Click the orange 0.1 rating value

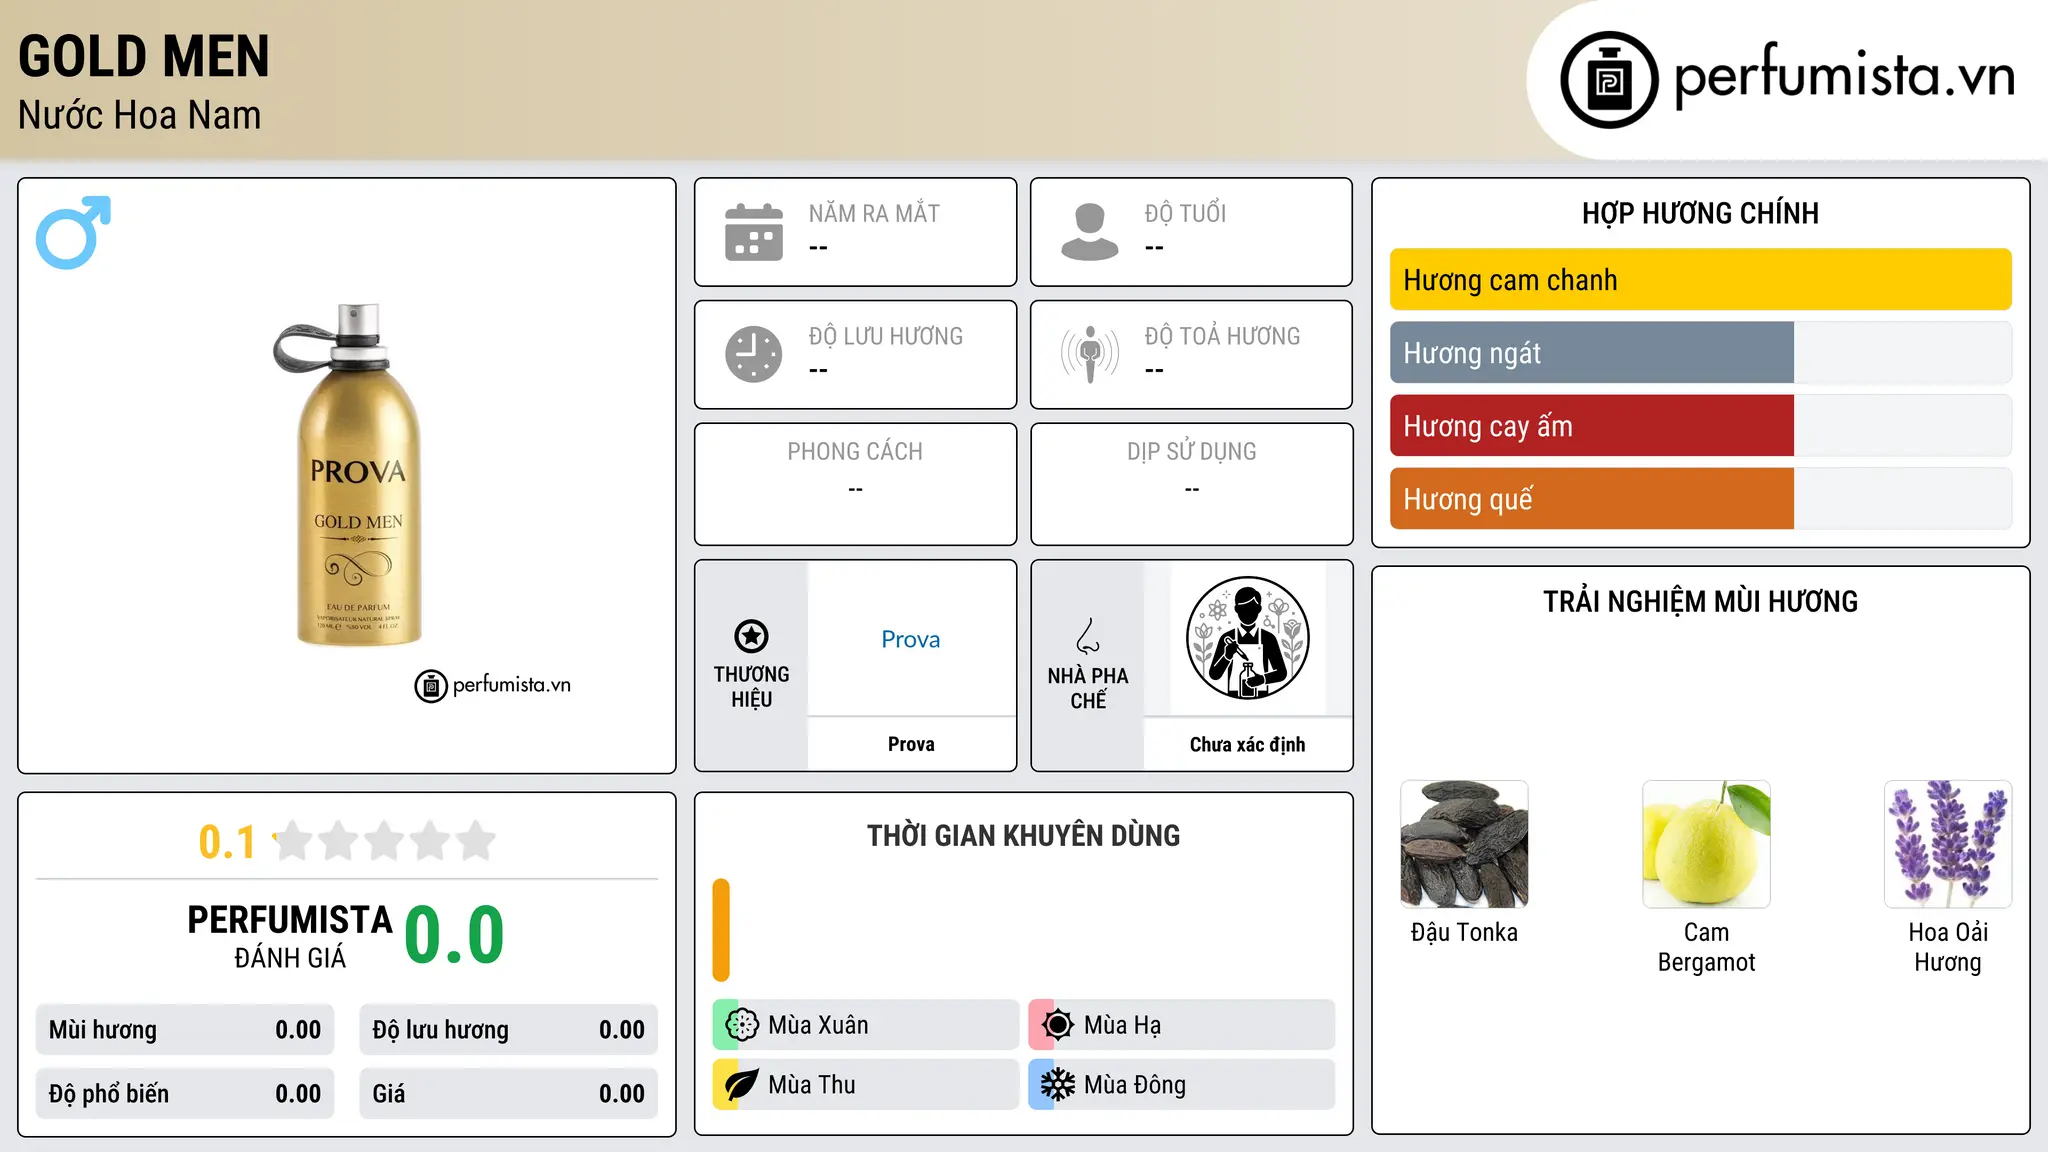(x=227, y=842)
